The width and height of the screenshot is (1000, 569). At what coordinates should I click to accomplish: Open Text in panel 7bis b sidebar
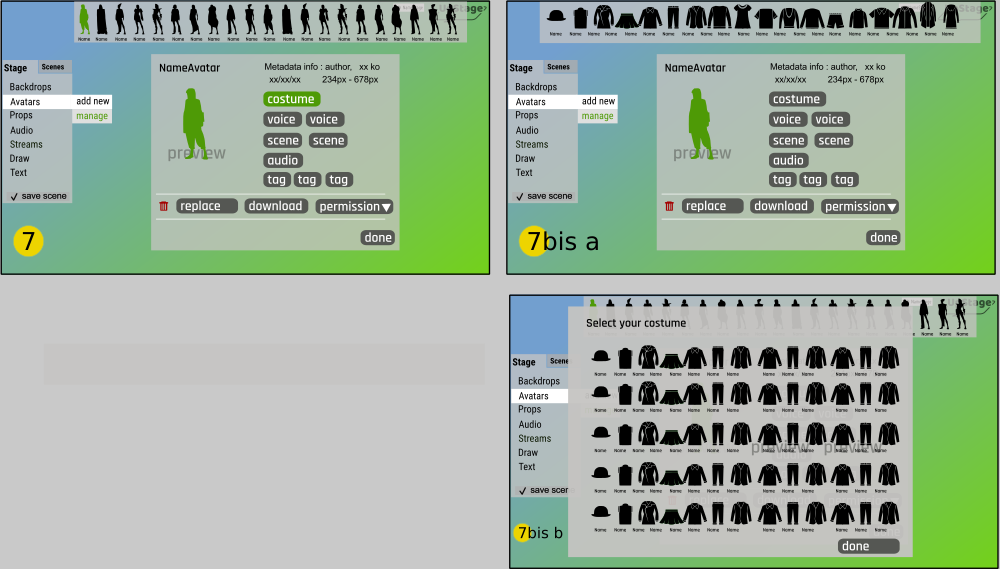527,466
